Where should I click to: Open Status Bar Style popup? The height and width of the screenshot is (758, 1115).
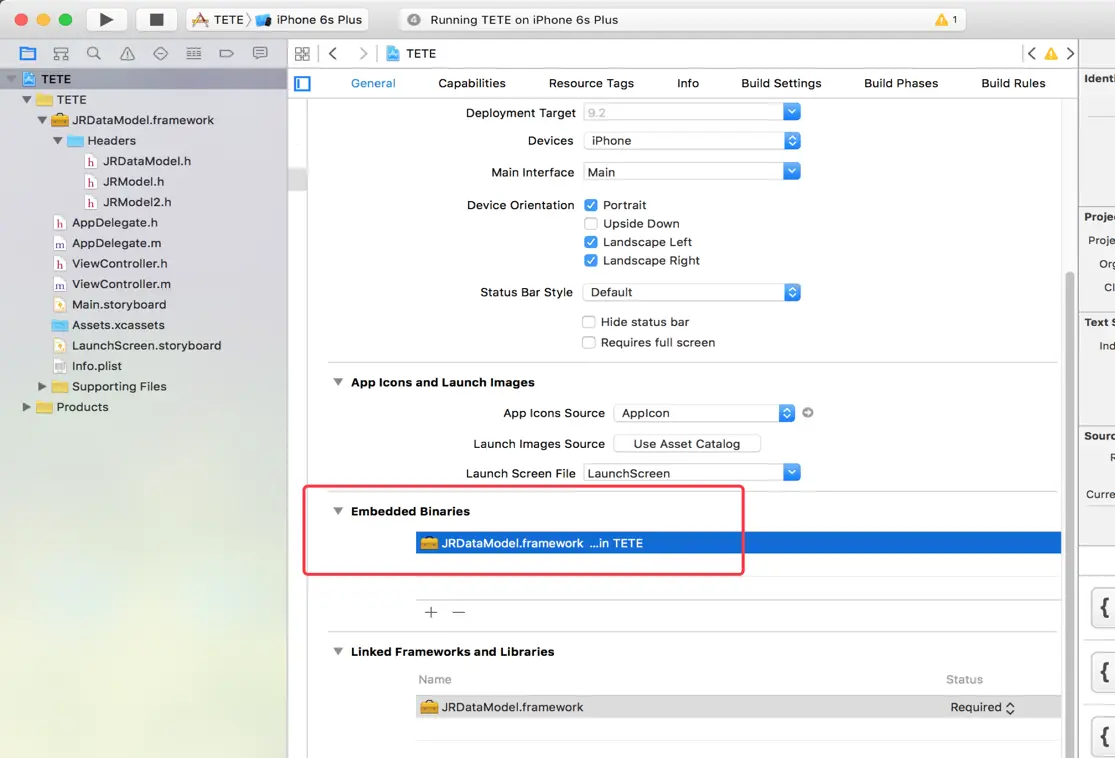(x=692, y=292)
